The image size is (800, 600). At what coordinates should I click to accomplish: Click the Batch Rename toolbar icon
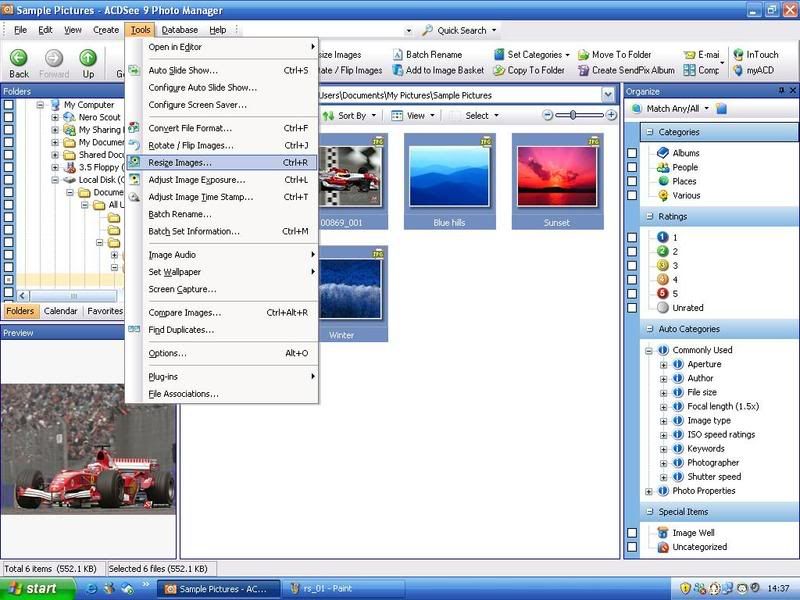click(x=397, y=55)
